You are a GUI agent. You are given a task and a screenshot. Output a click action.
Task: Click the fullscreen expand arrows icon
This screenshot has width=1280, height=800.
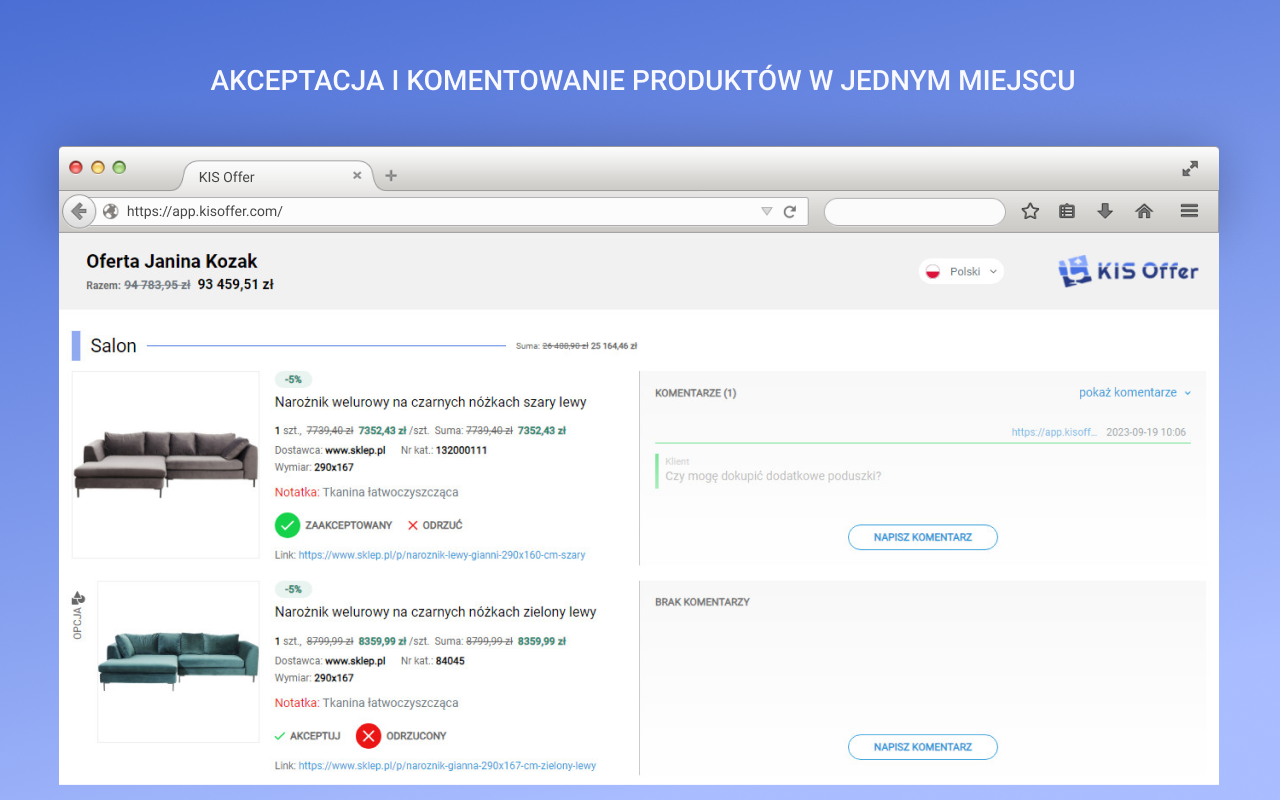coord(1190,169)
